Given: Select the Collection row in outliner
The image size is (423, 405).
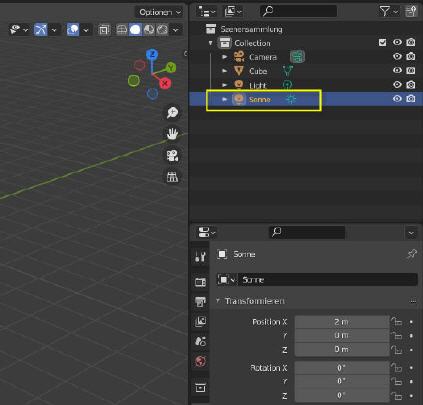Looking at the screenshot, I should 252,43.
